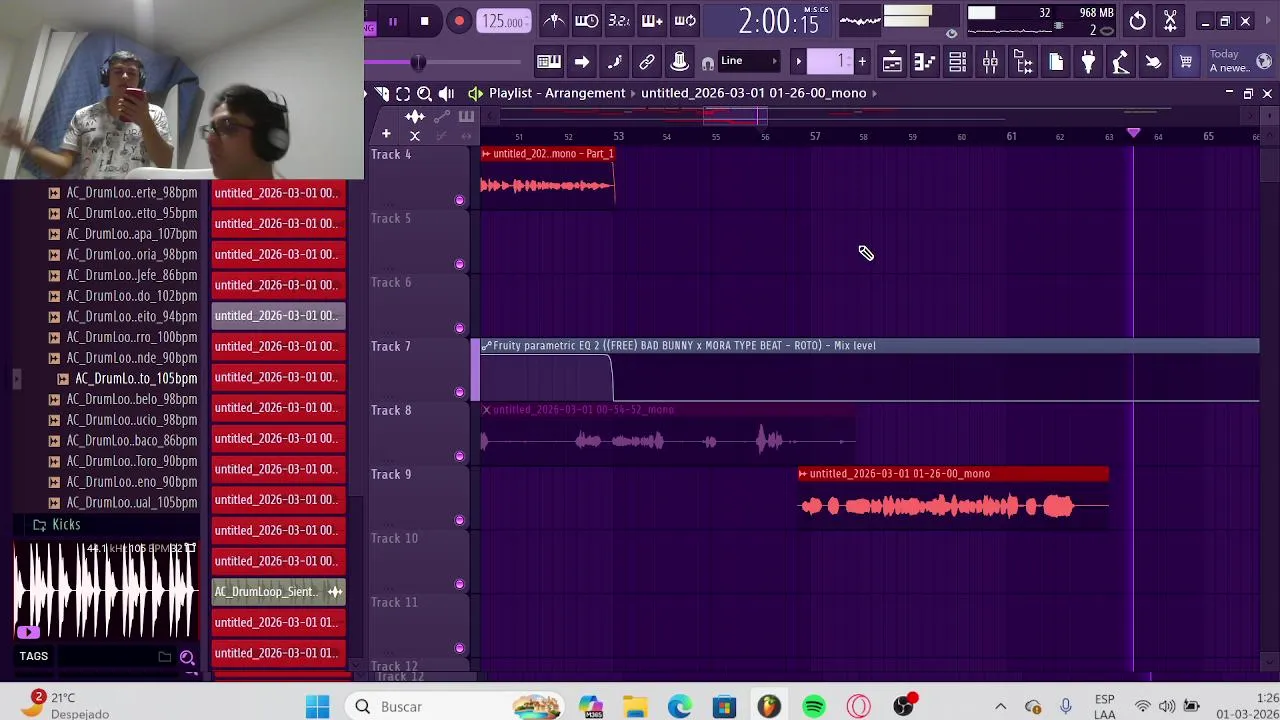Click the browser search magnifier icon
Image resolution: width=1280 pixels, height=720 pixels.
pyautogui.click(x=187, y=657)
